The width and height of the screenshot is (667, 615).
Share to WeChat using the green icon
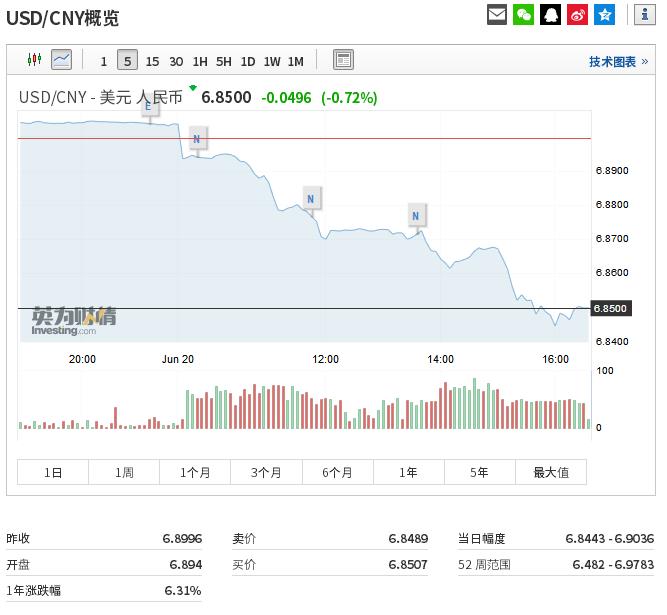(524, 14)
